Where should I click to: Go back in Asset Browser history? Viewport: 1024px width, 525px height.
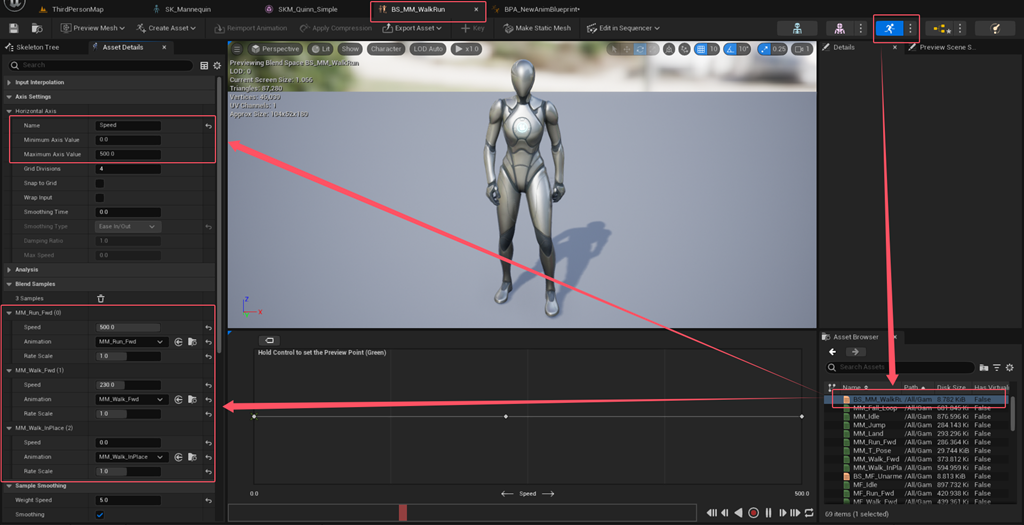coord(833,352)
